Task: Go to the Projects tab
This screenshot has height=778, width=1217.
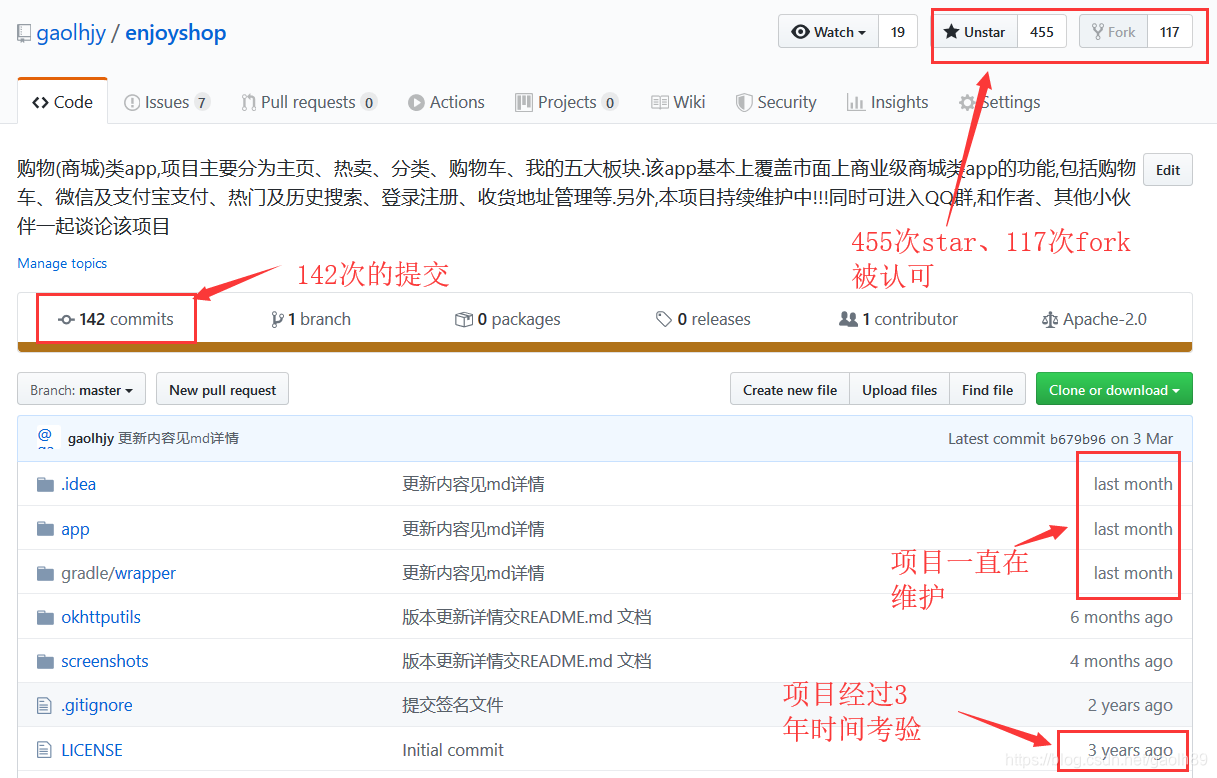Action: [x=567, y=102]
